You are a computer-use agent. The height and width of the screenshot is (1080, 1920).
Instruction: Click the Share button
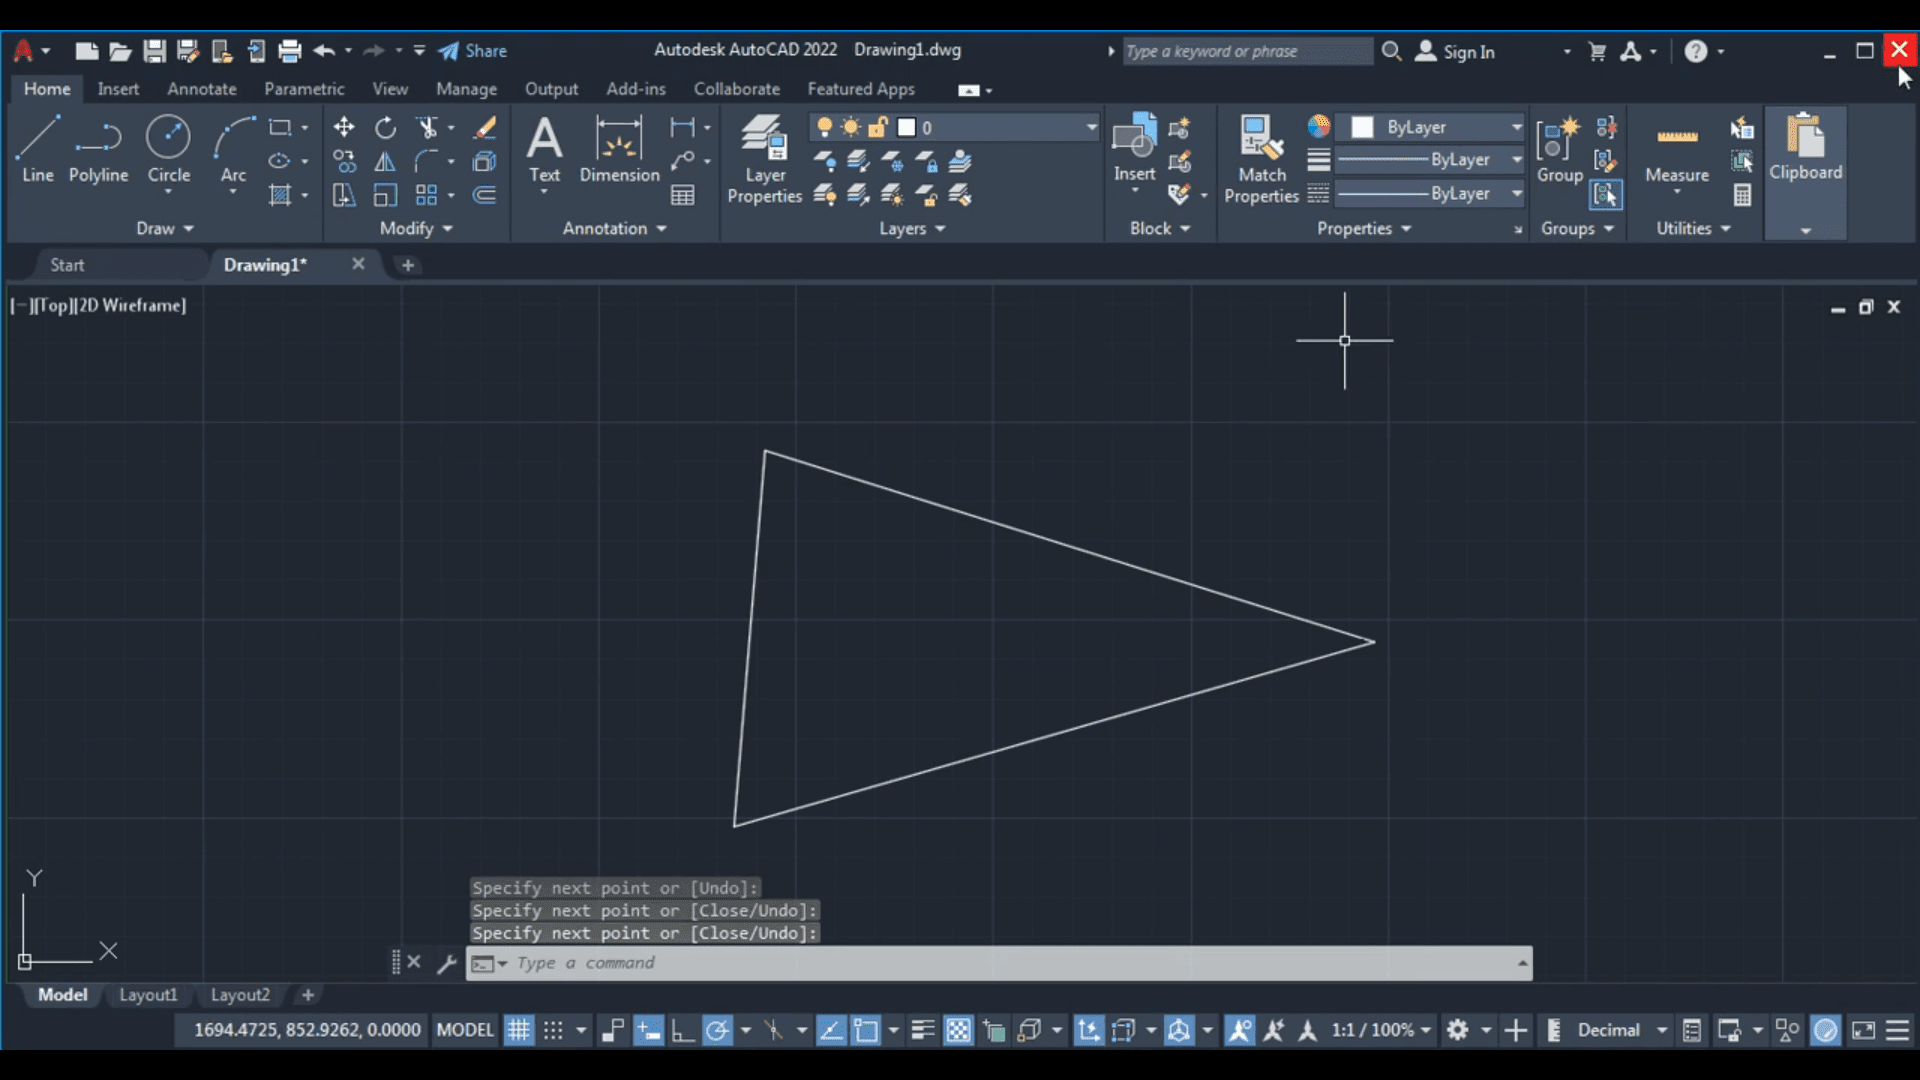point(473,51)
